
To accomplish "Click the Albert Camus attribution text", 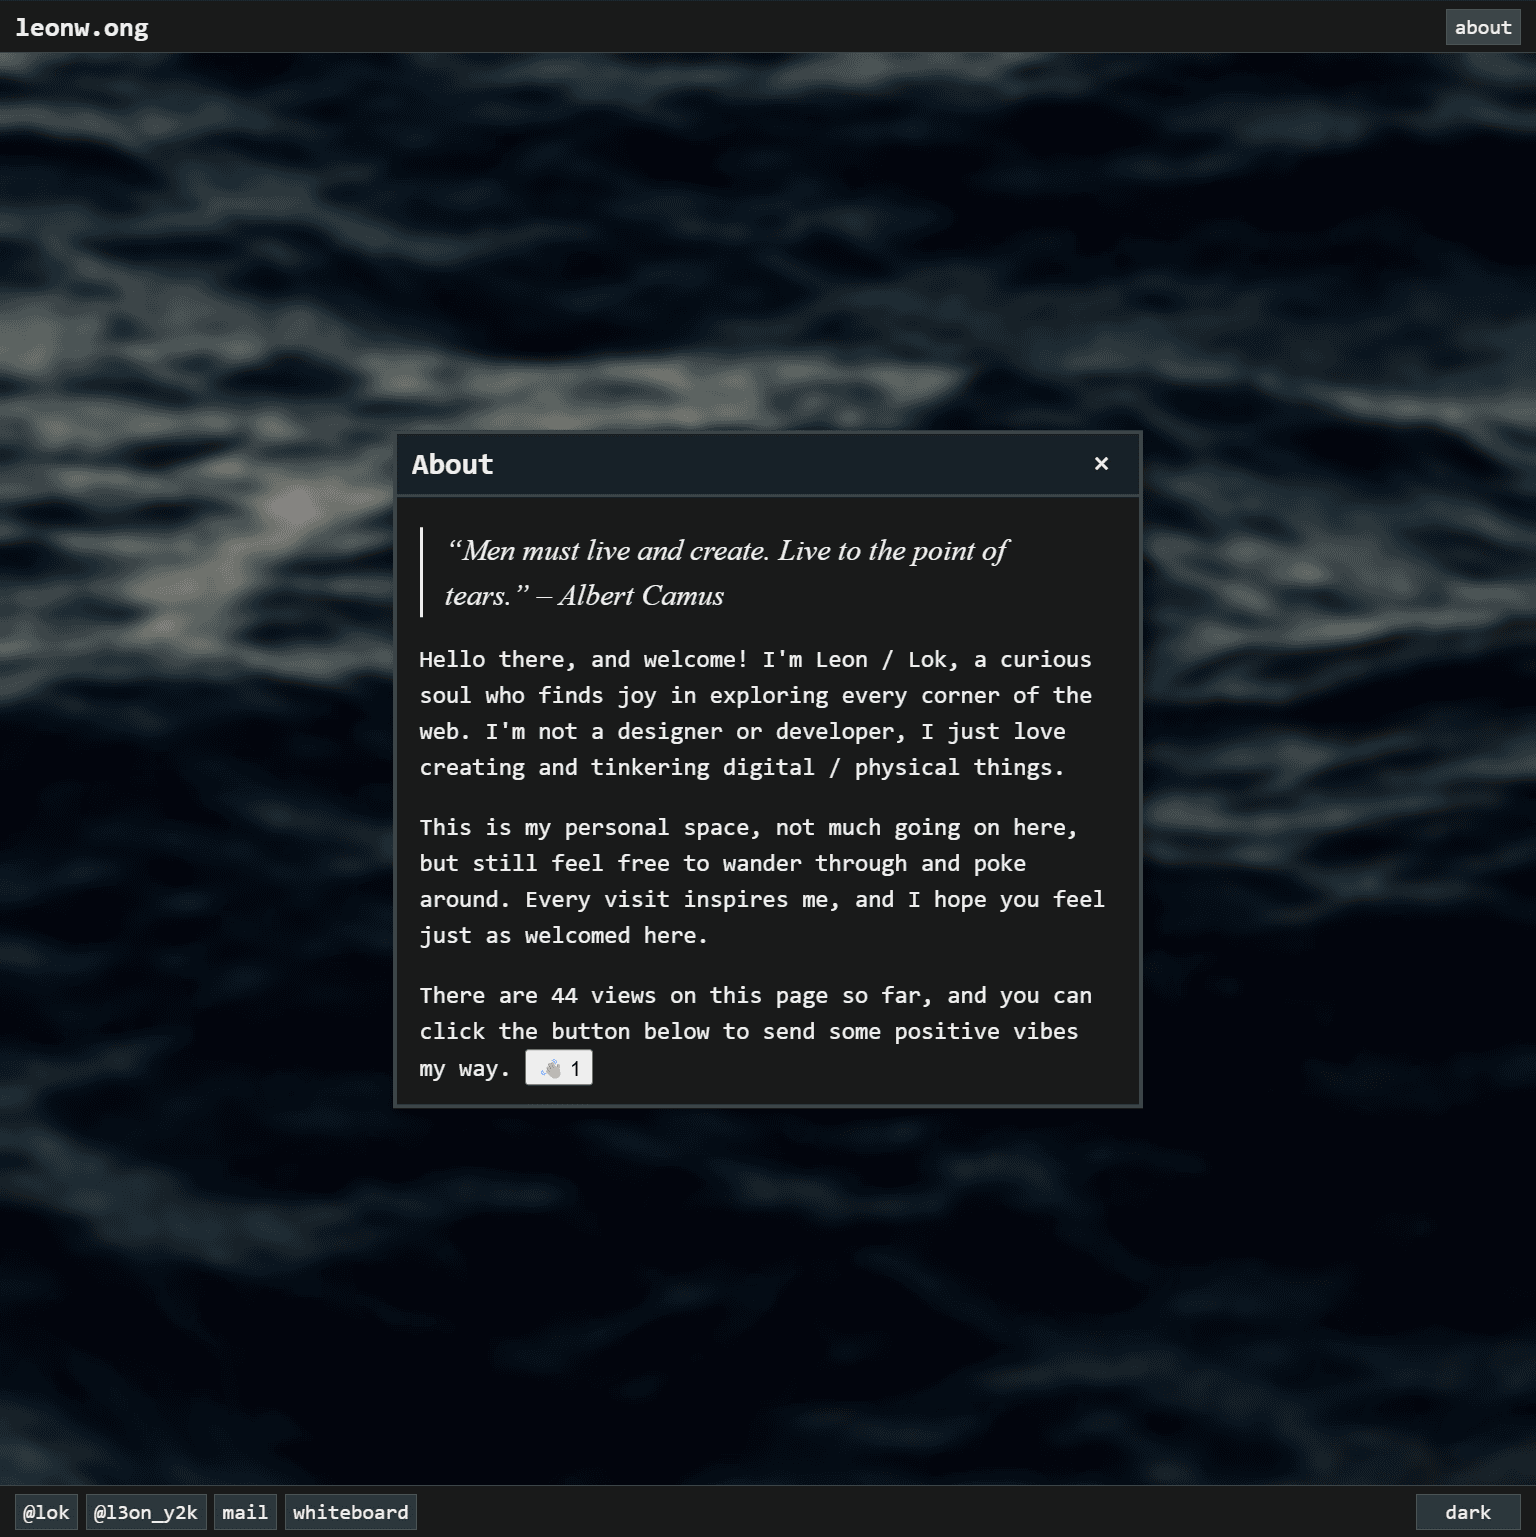I will [641, 596].
